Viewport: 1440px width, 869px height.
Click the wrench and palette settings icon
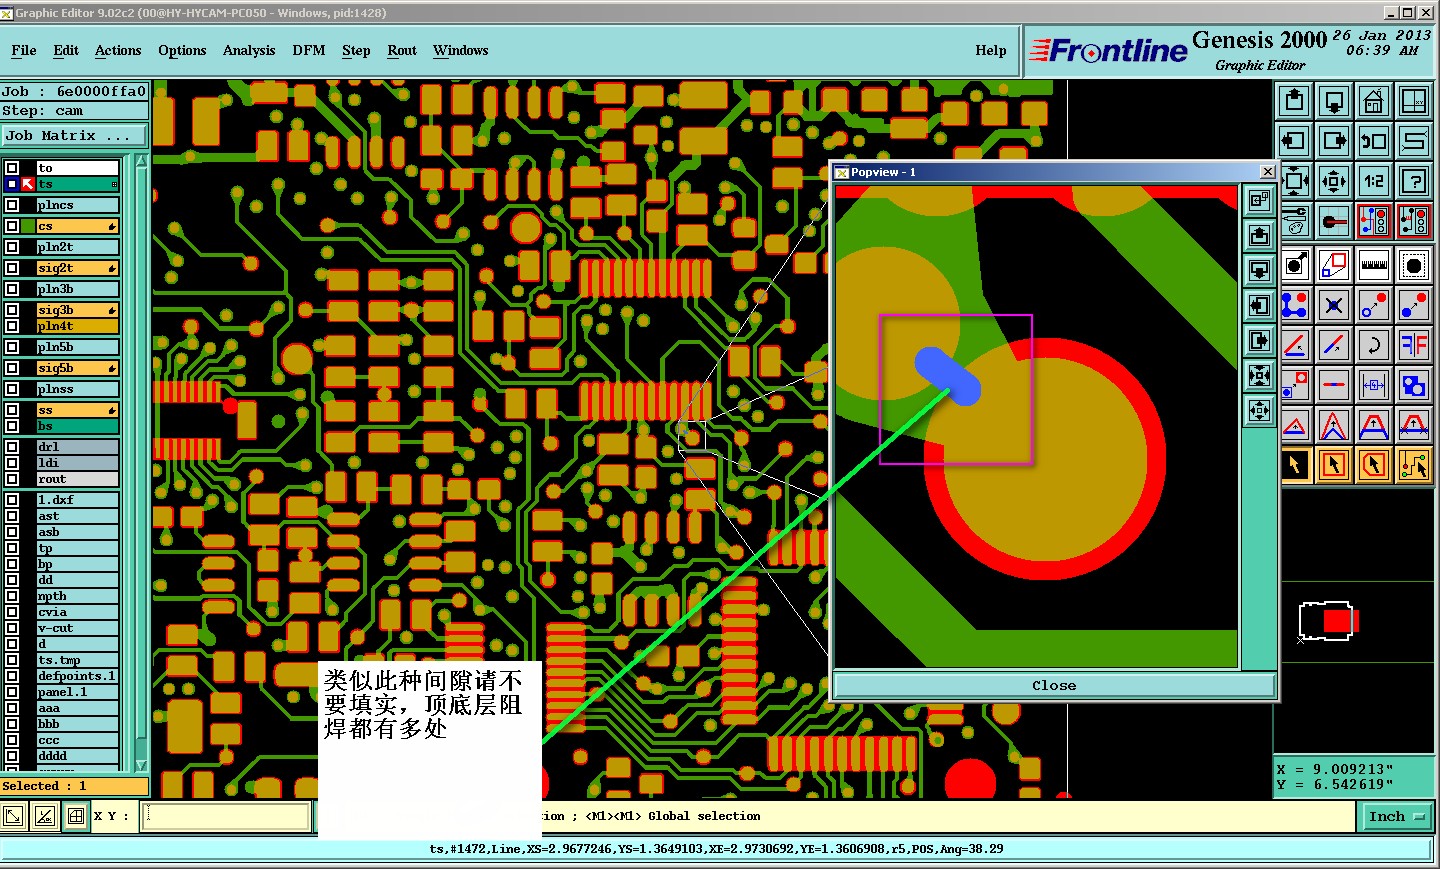[1295, 221]
